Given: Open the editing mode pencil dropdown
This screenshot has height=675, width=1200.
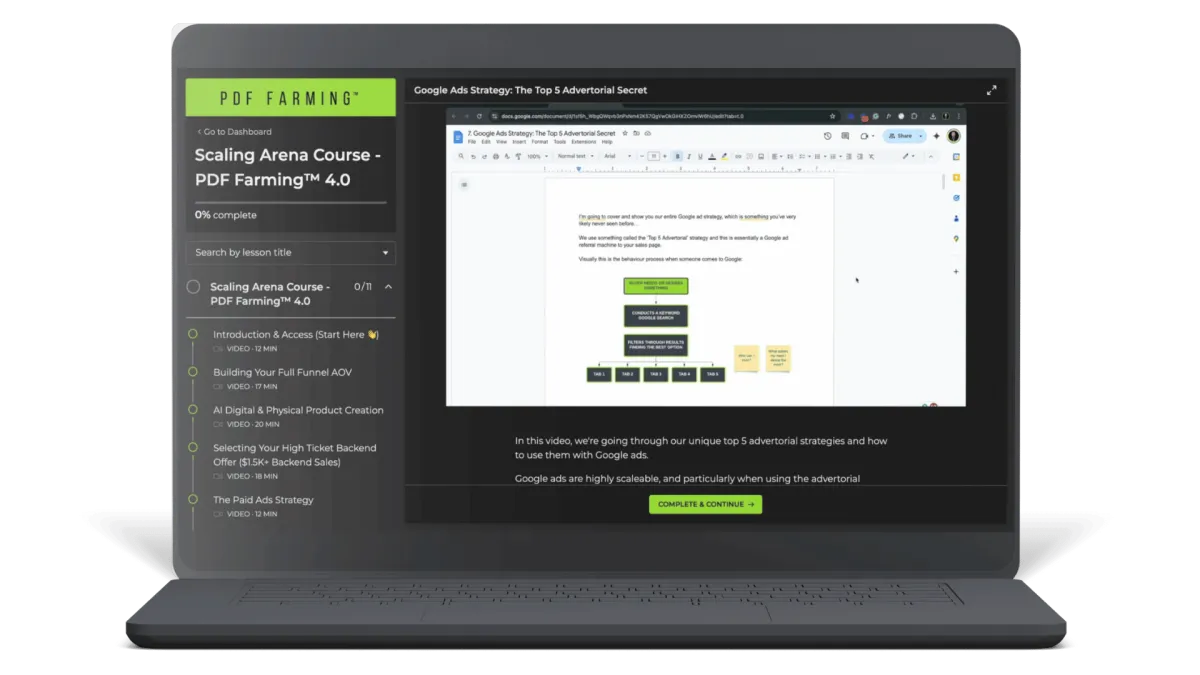Looking at the screenshot, I should [x=908, y=156].
